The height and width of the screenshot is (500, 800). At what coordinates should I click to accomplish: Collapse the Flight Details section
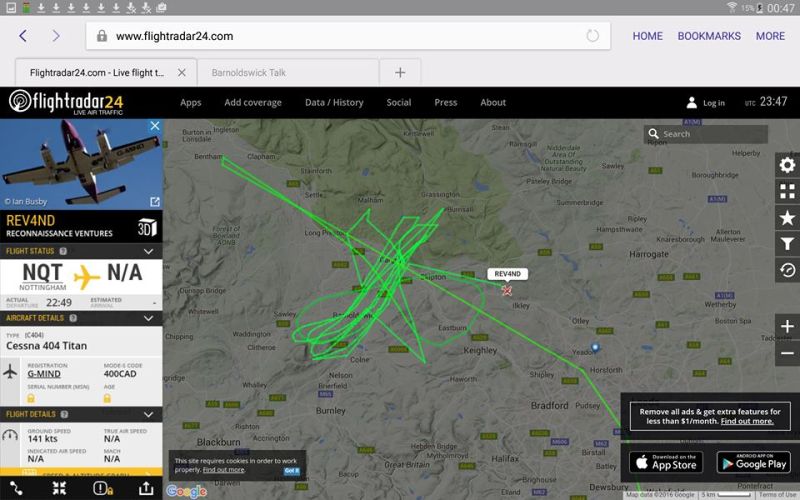pos(148,414)
